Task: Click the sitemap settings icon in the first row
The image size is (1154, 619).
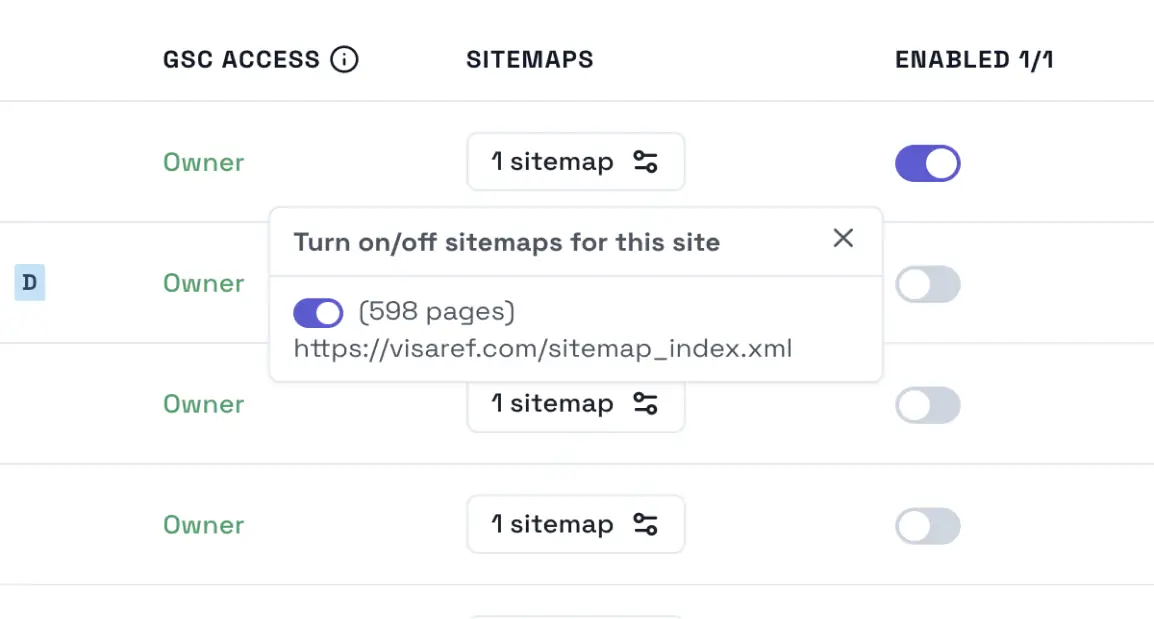Action: click(646, 161)
